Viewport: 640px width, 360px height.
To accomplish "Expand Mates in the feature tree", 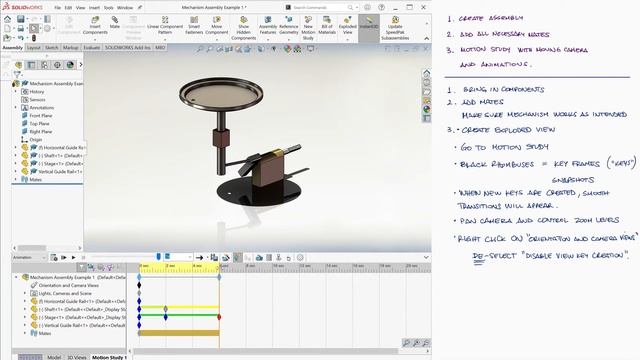I will pos(16,179).
